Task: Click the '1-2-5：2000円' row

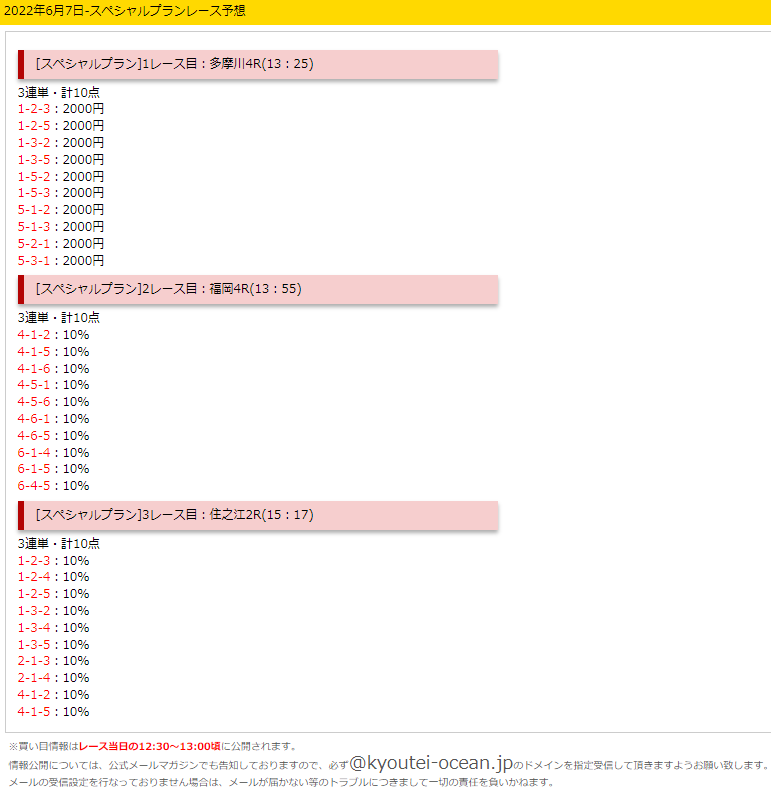Action: point(61,125)
